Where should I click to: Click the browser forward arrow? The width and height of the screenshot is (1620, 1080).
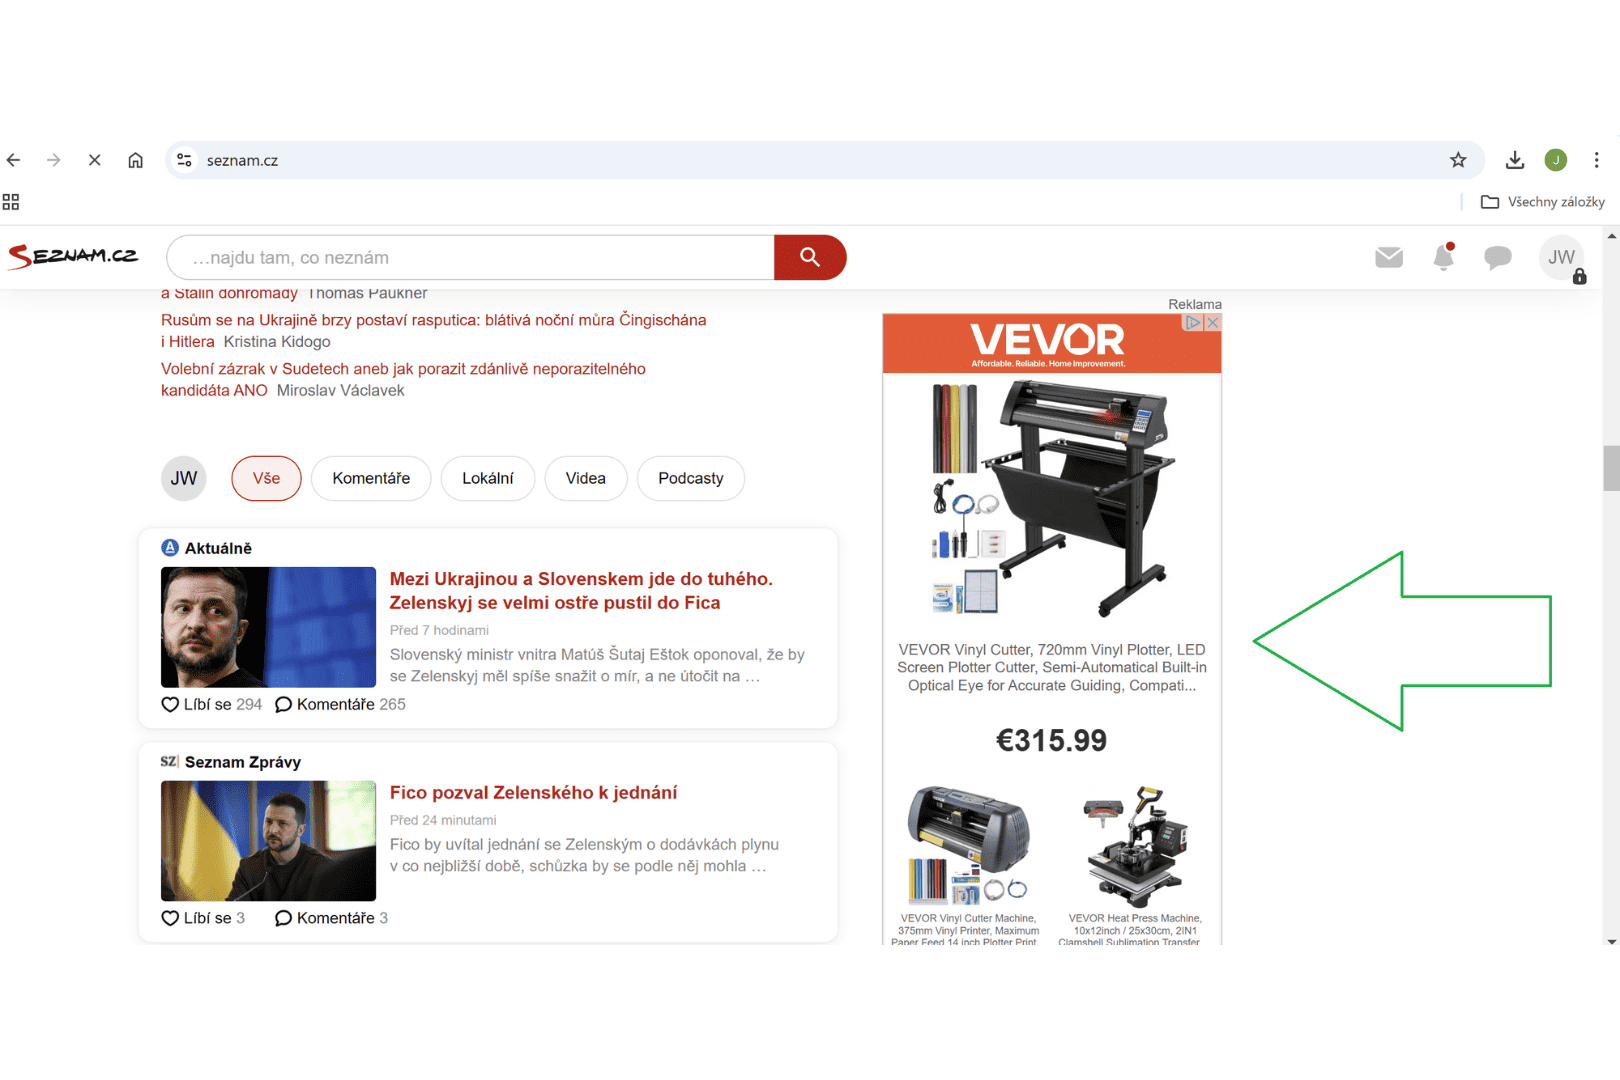54,160
